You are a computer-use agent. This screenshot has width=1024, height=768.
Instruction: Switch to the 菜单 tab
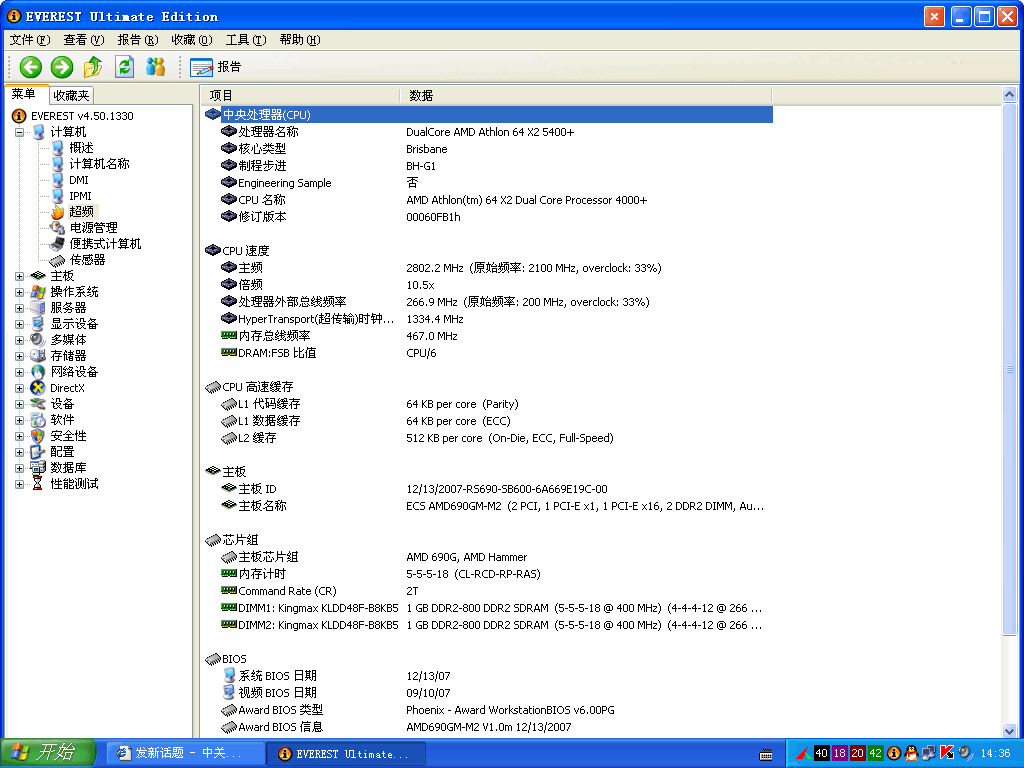coord(24,95)
